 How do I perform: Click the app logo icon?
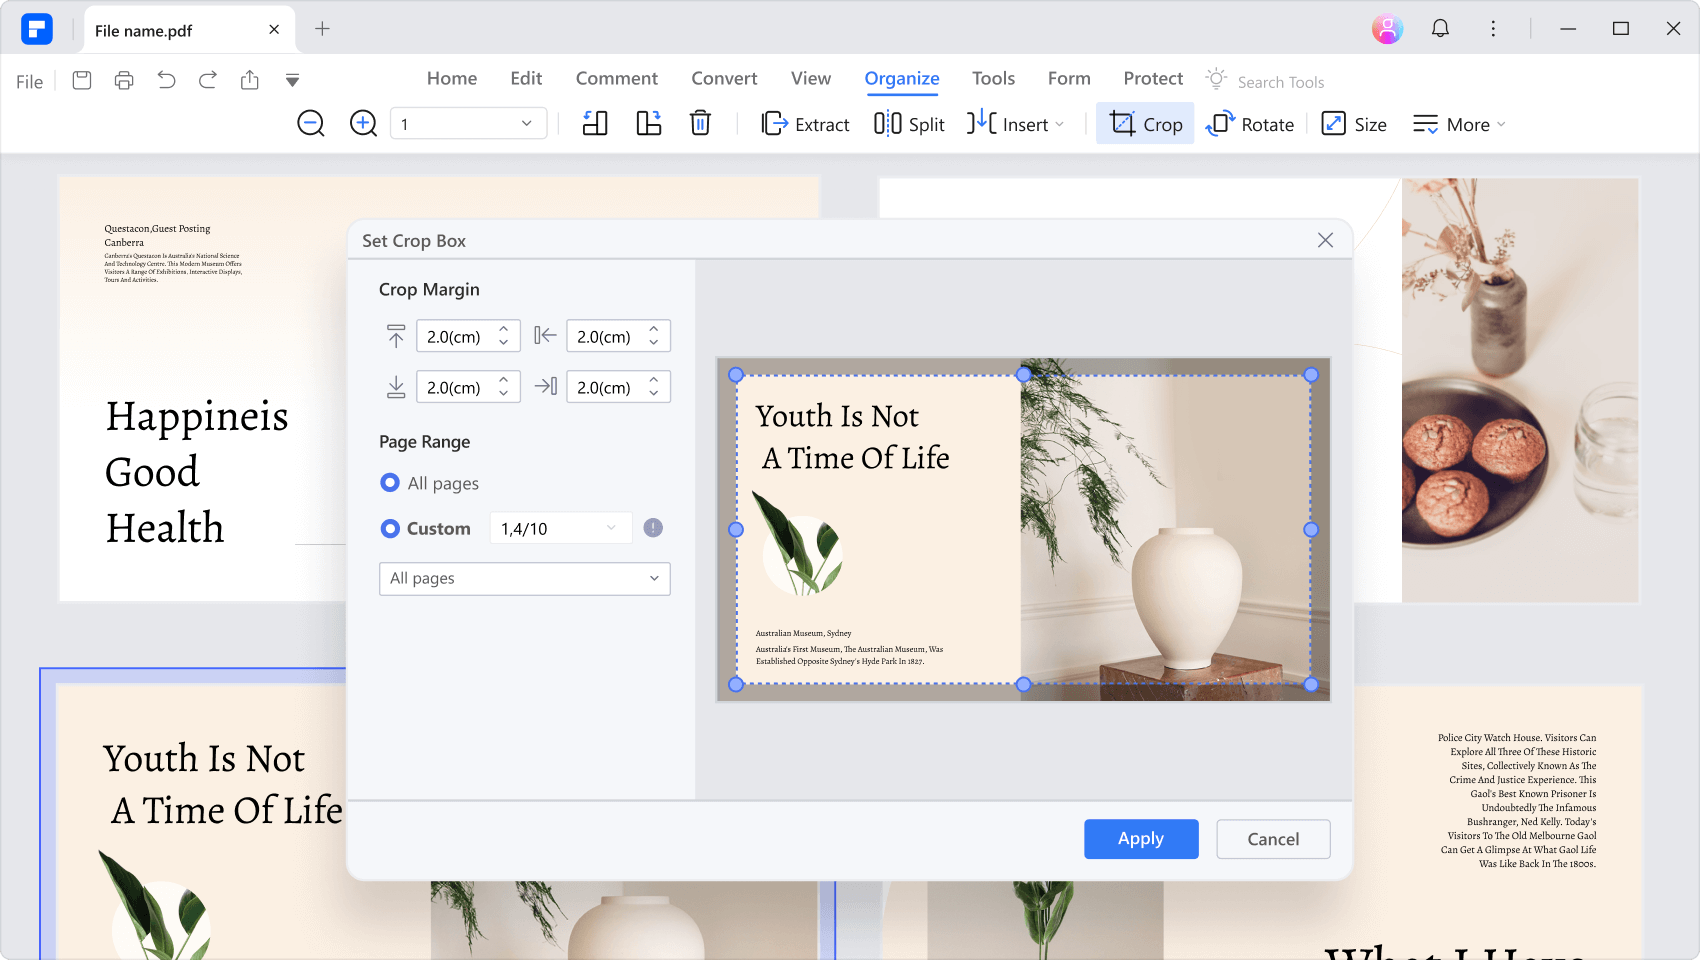click(37, 29)
